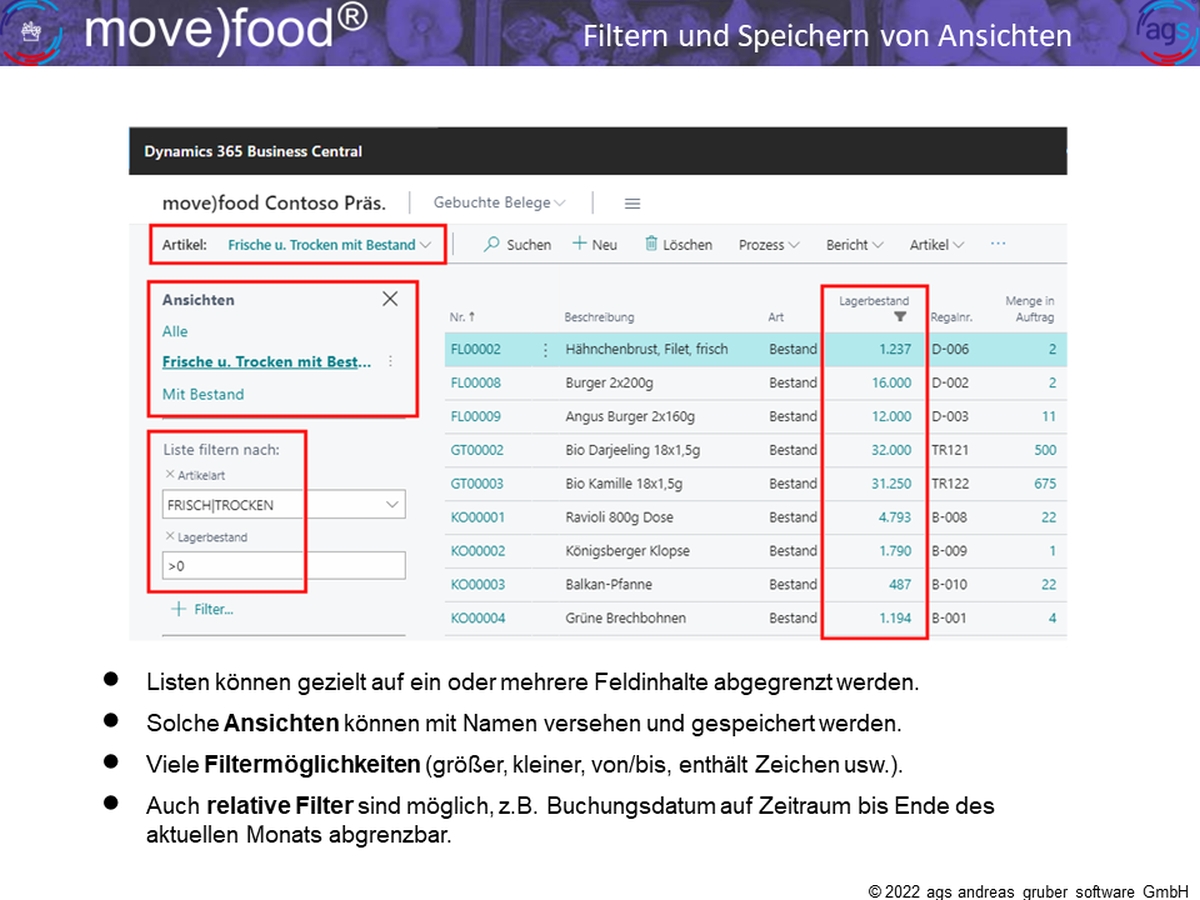Click the filter funnel under Lagerbestand
The image size is (1200, 900).
click(x=900, y=316)
